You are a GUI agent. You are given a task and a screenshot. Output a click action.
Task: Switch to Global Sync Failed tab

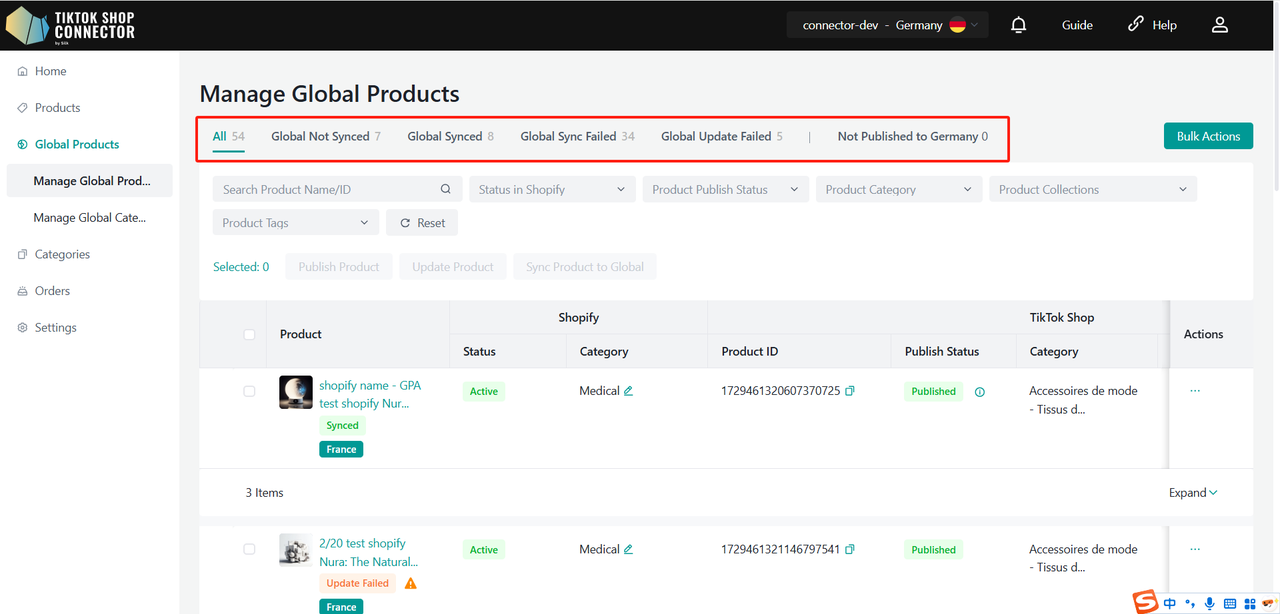[577, 136]
